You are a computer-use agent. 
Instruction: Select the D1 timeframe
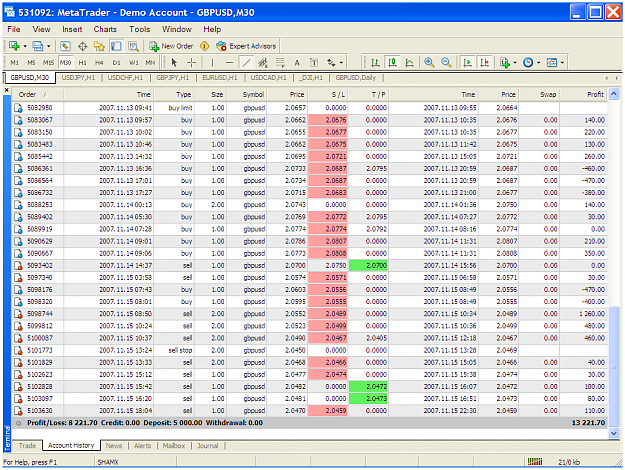pyautogui.click(x=116, y=63)
